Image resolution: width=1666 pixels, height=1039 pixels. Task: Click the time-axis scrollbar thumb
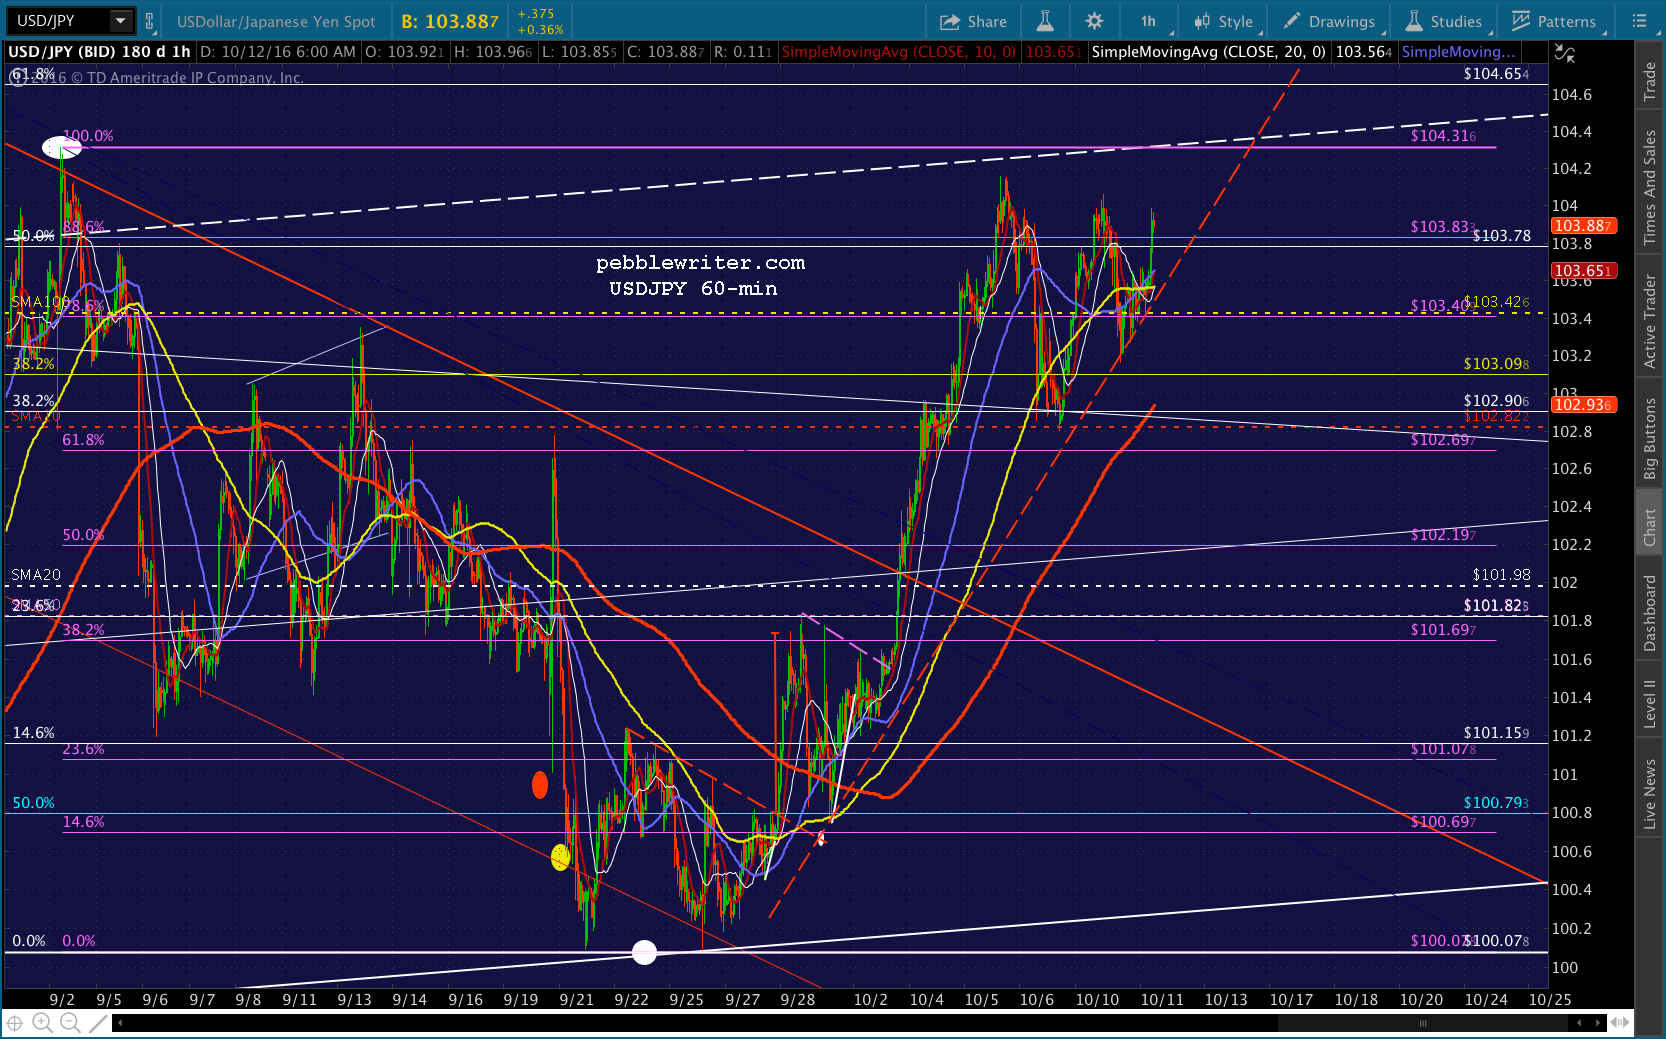1422,1023
